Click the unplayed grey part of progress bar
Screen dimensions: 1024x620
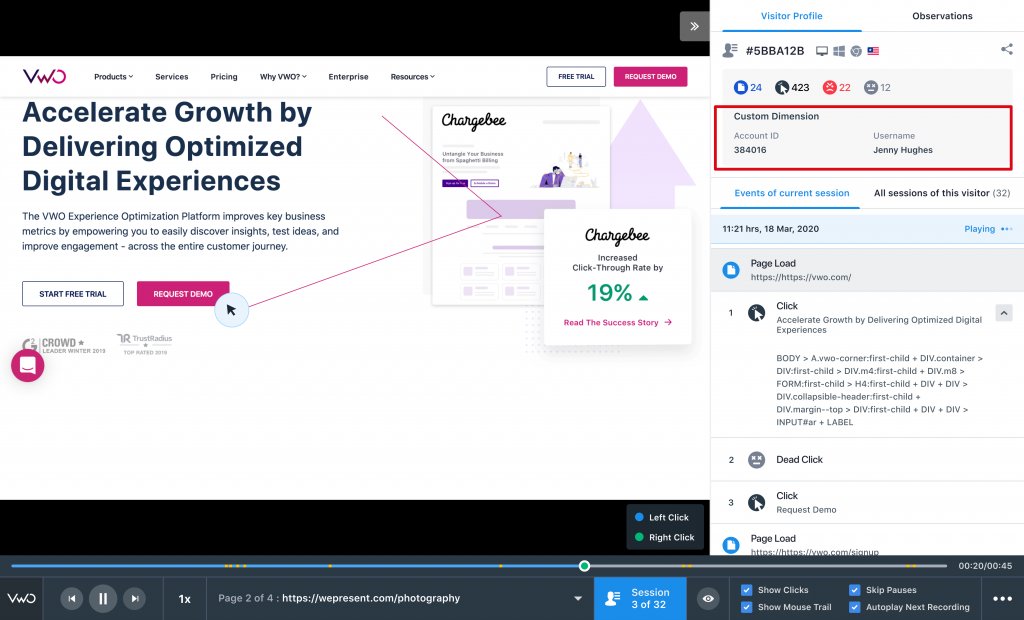point(768,566)
